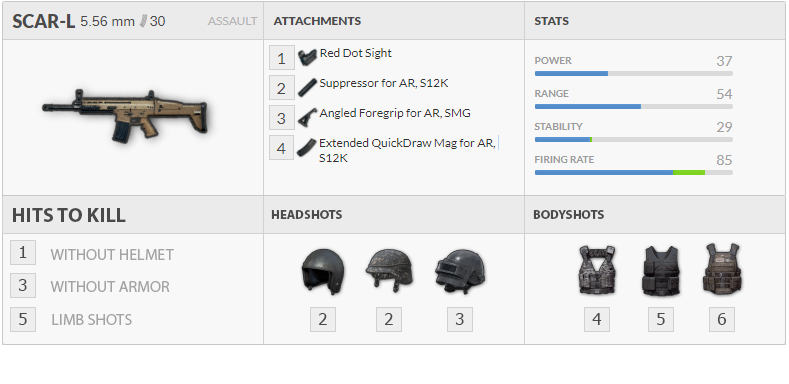This screenshot has height=384, width=789.
Task: Click attachment slot number 3
Action: pyautogui.click(x=281, y=118)
